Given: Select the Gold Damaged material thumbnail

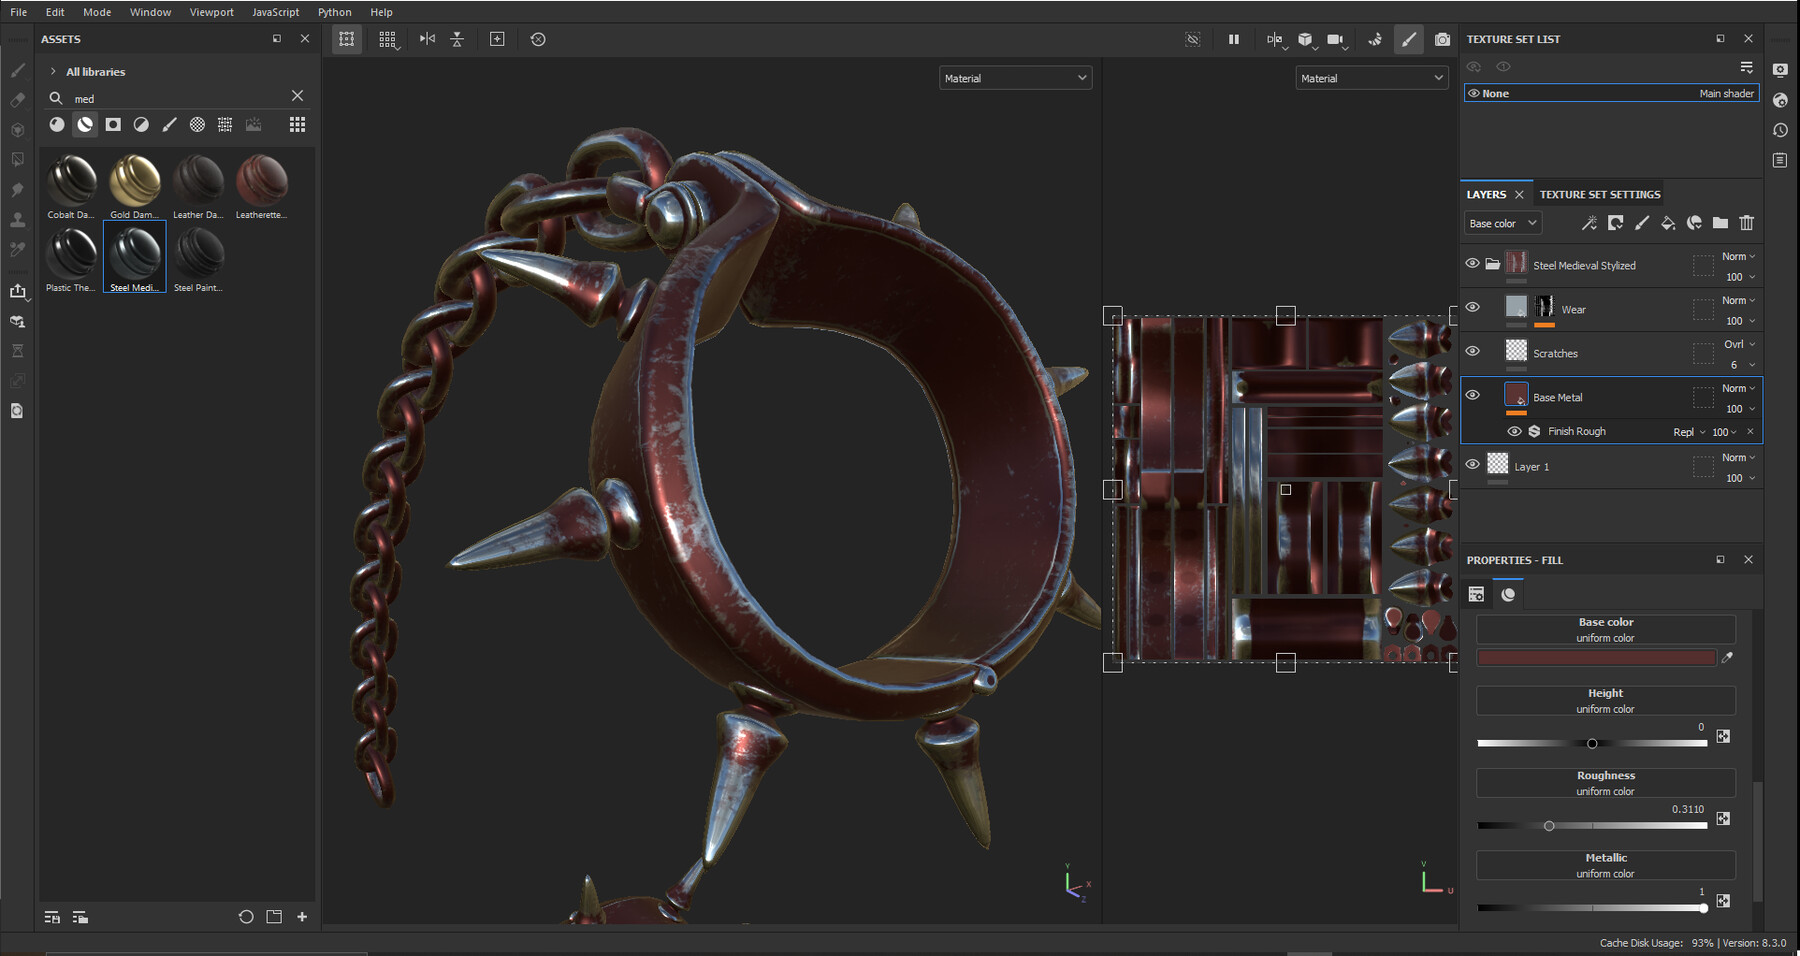Looking at the screenshot, I should [x=134, y=187].
